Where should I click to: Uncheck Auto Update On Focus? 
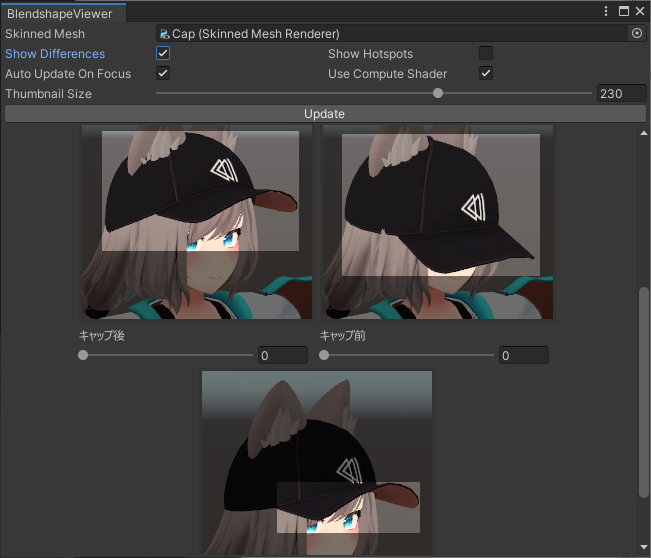(163, 73)
